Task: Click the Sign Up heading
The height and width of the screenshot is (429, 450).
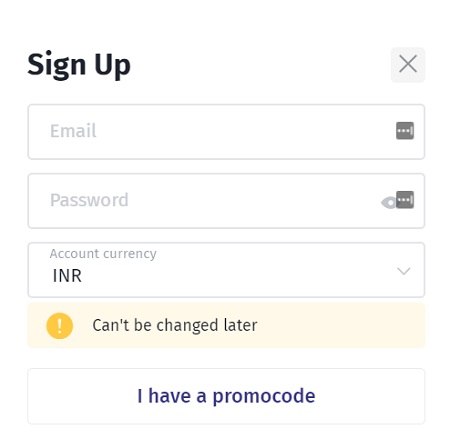Action: coord(79,65)
